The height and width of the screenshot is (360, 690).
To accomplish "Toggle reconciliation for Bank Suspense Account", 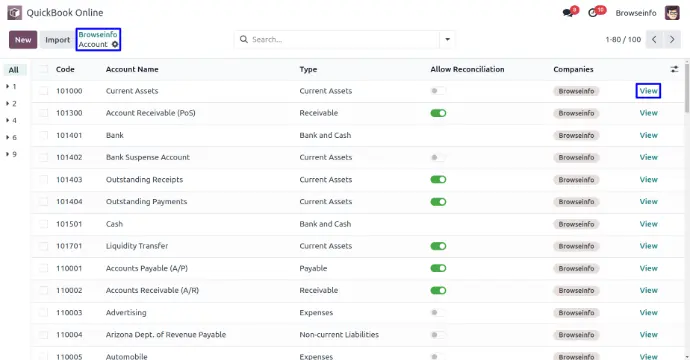I will coord(438,157).
